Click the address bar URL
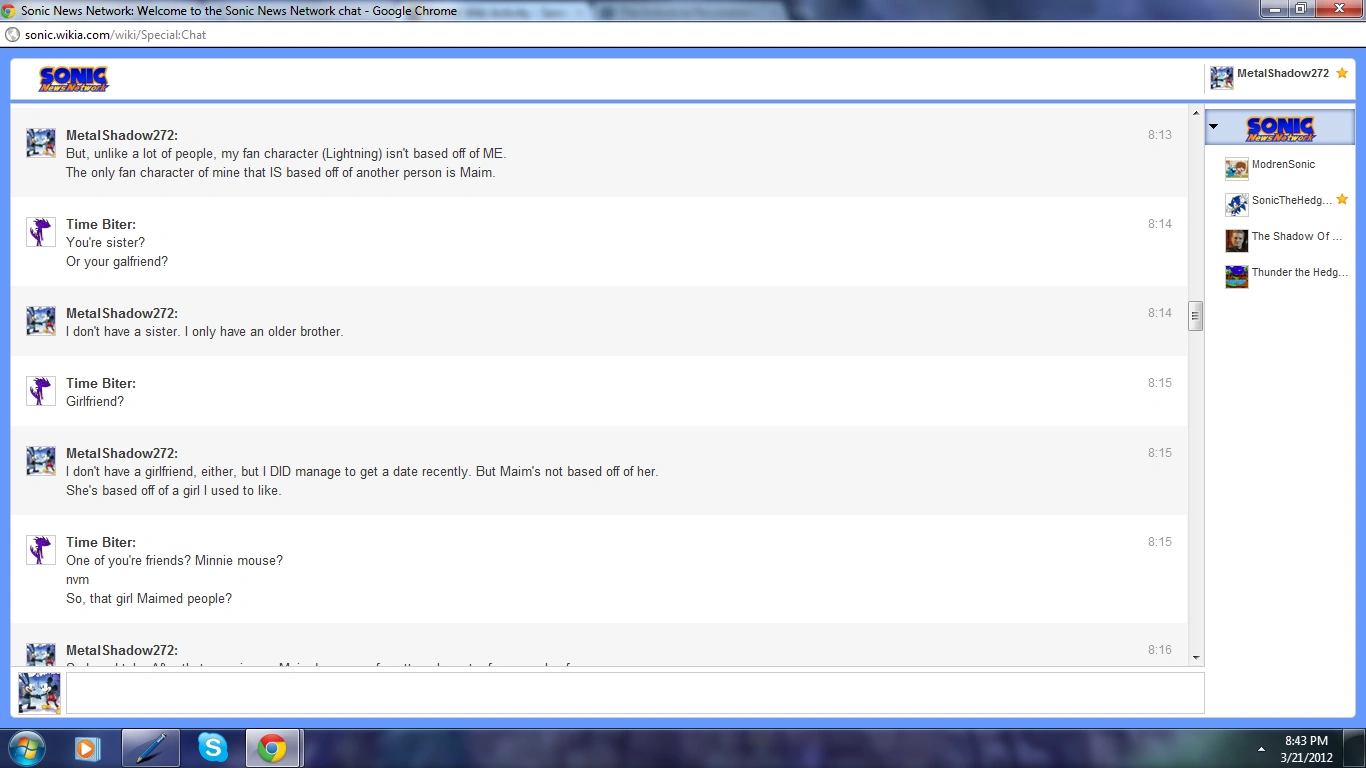 pos(115,34)
